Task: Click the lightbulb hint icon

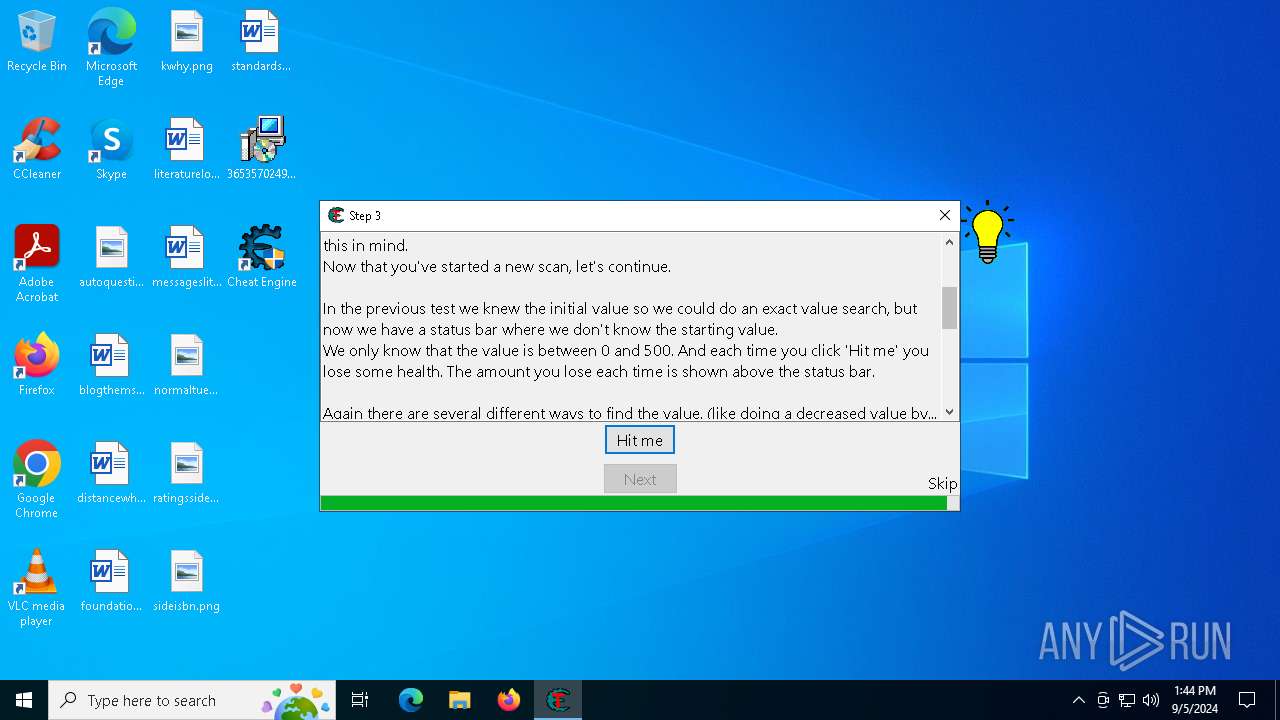Action: 987,232
